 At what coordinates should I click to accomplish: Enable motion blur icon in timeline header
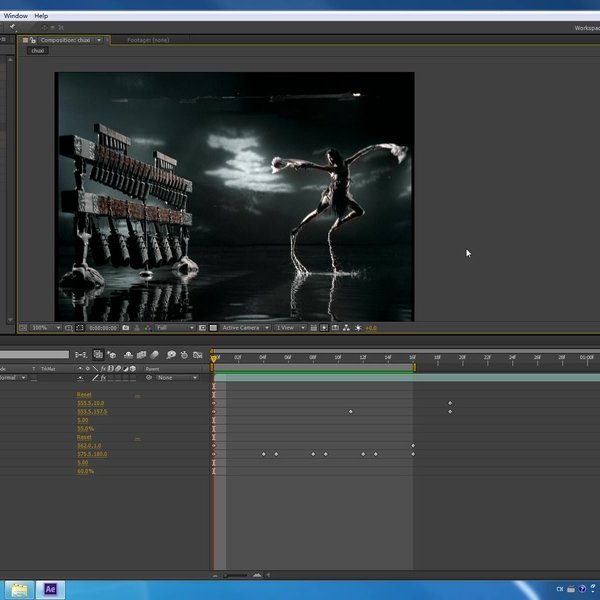[155, 354]
